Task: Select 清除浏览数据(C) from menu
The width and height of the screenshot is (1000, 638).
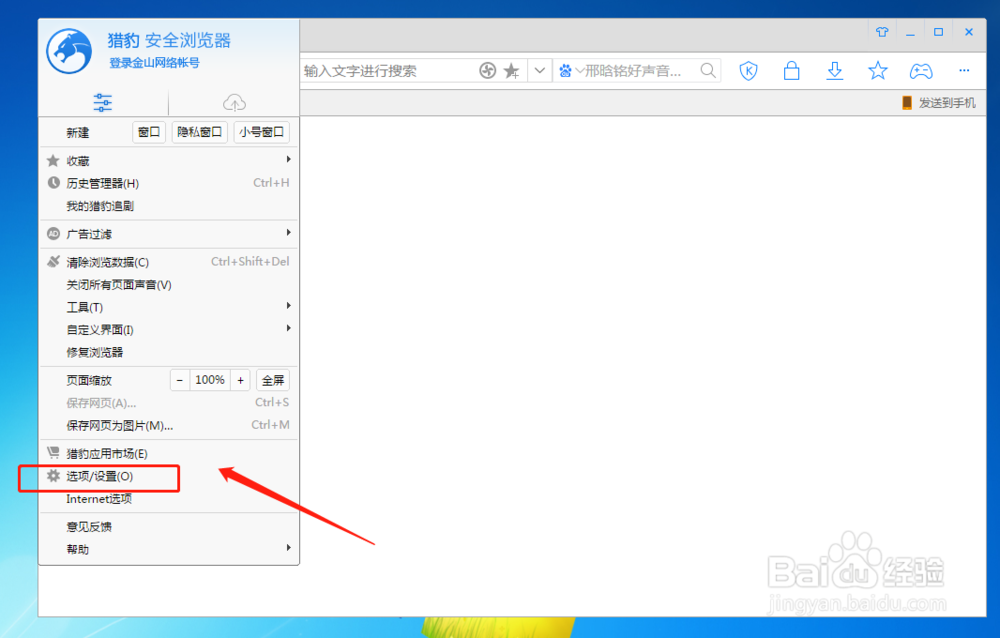Action: [105, 261]
